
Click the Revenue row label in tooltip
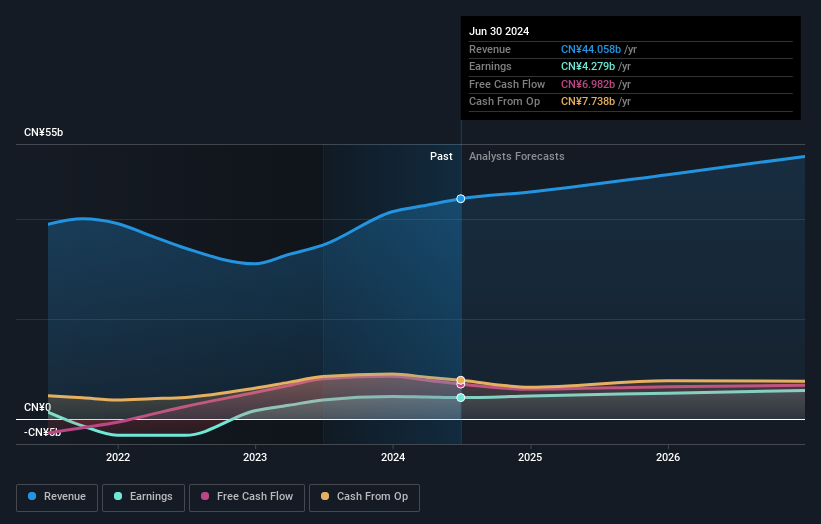pos(490,49)
